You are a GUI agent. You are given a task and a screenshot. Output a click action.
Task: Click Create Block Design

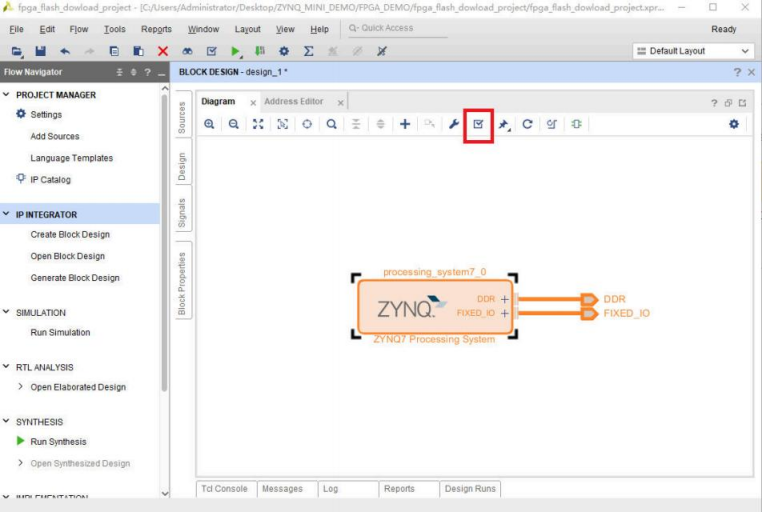pos(70,234)
